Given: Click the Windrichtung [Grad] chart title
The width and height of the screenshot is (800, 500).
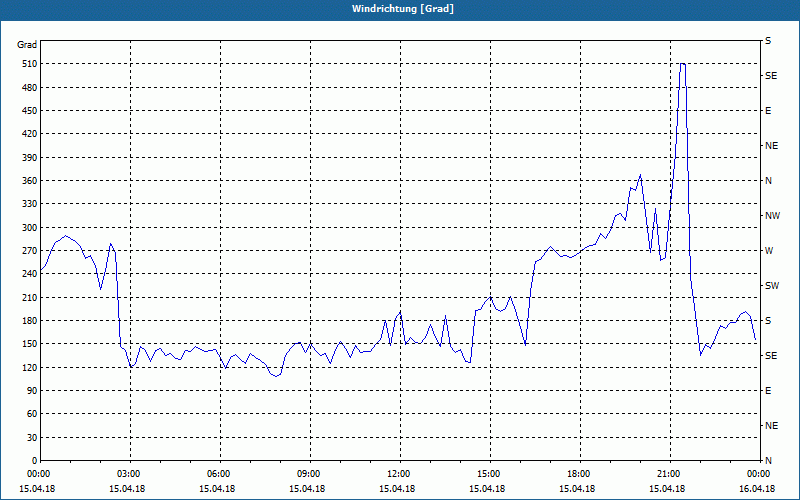Looking at the screenshot, I should [x=403, y=9].
